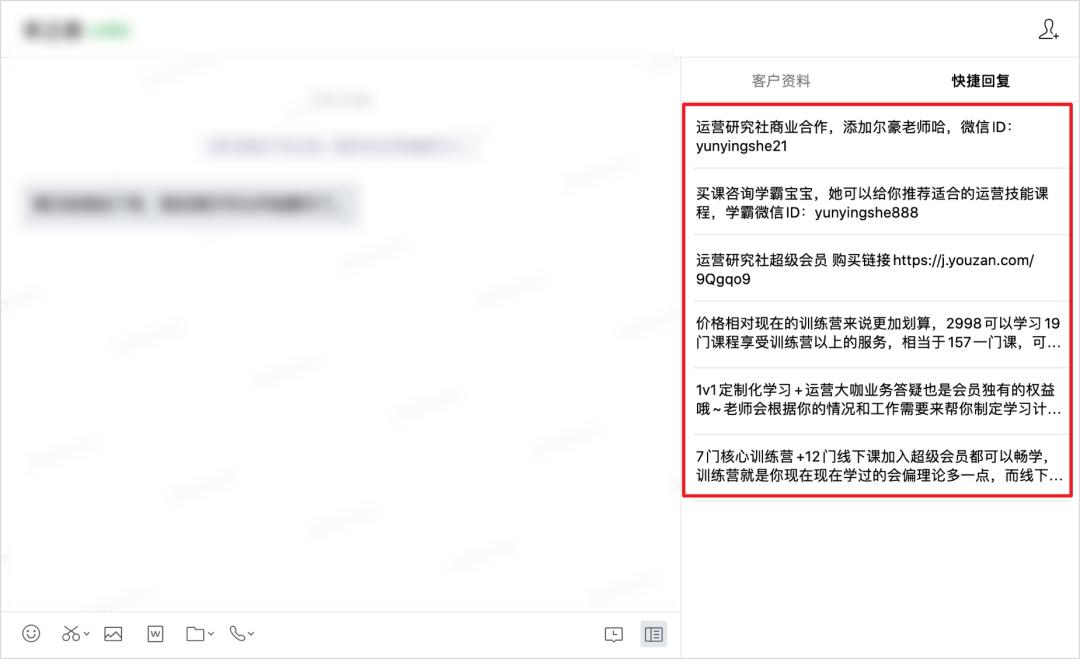Expand the folder options arrow
This screenshot has height=659, width=1080.
[x=211, y=634]
